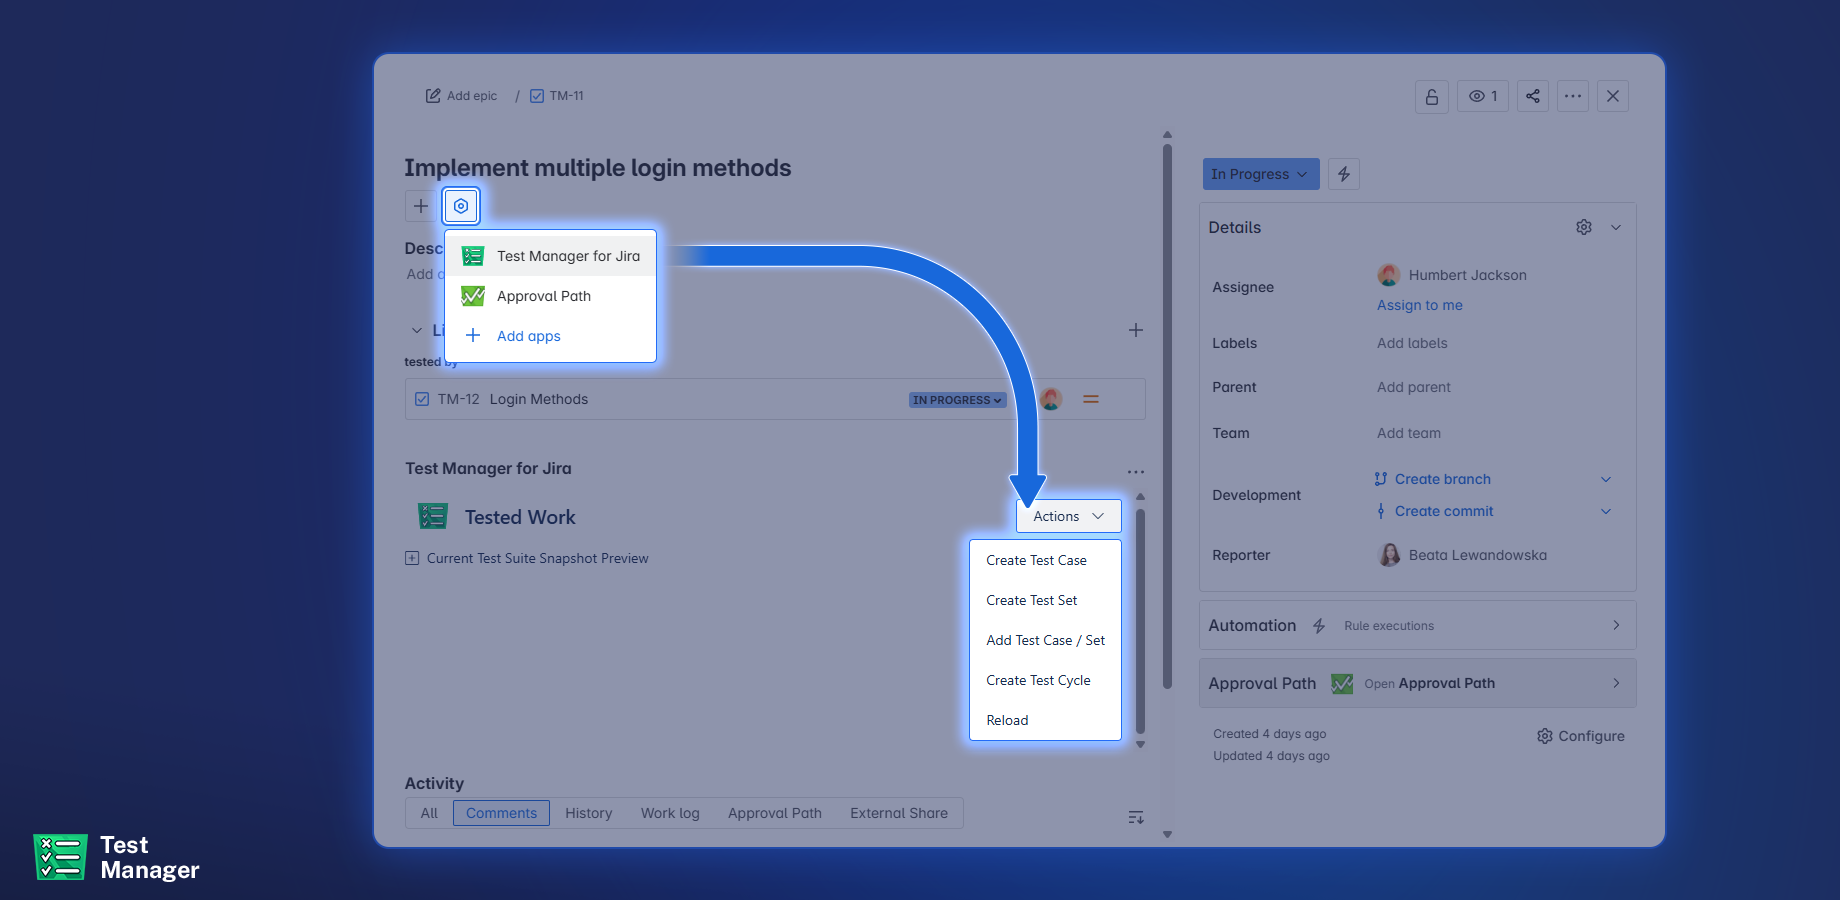
Task: Expand the Create commit chevron
Action: tap(1606, 511)
